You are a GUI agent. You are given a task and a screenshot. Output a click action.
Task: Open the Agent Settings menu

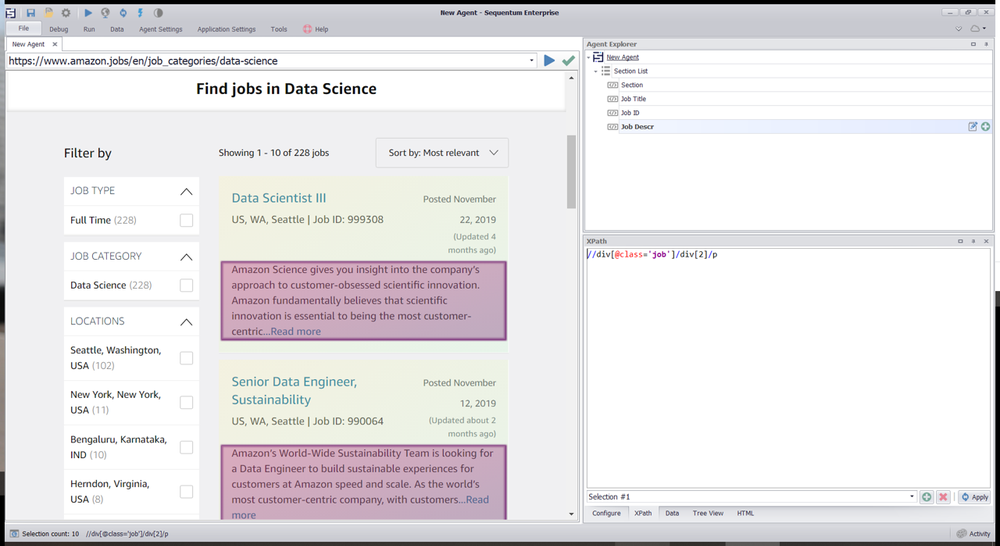161,29
